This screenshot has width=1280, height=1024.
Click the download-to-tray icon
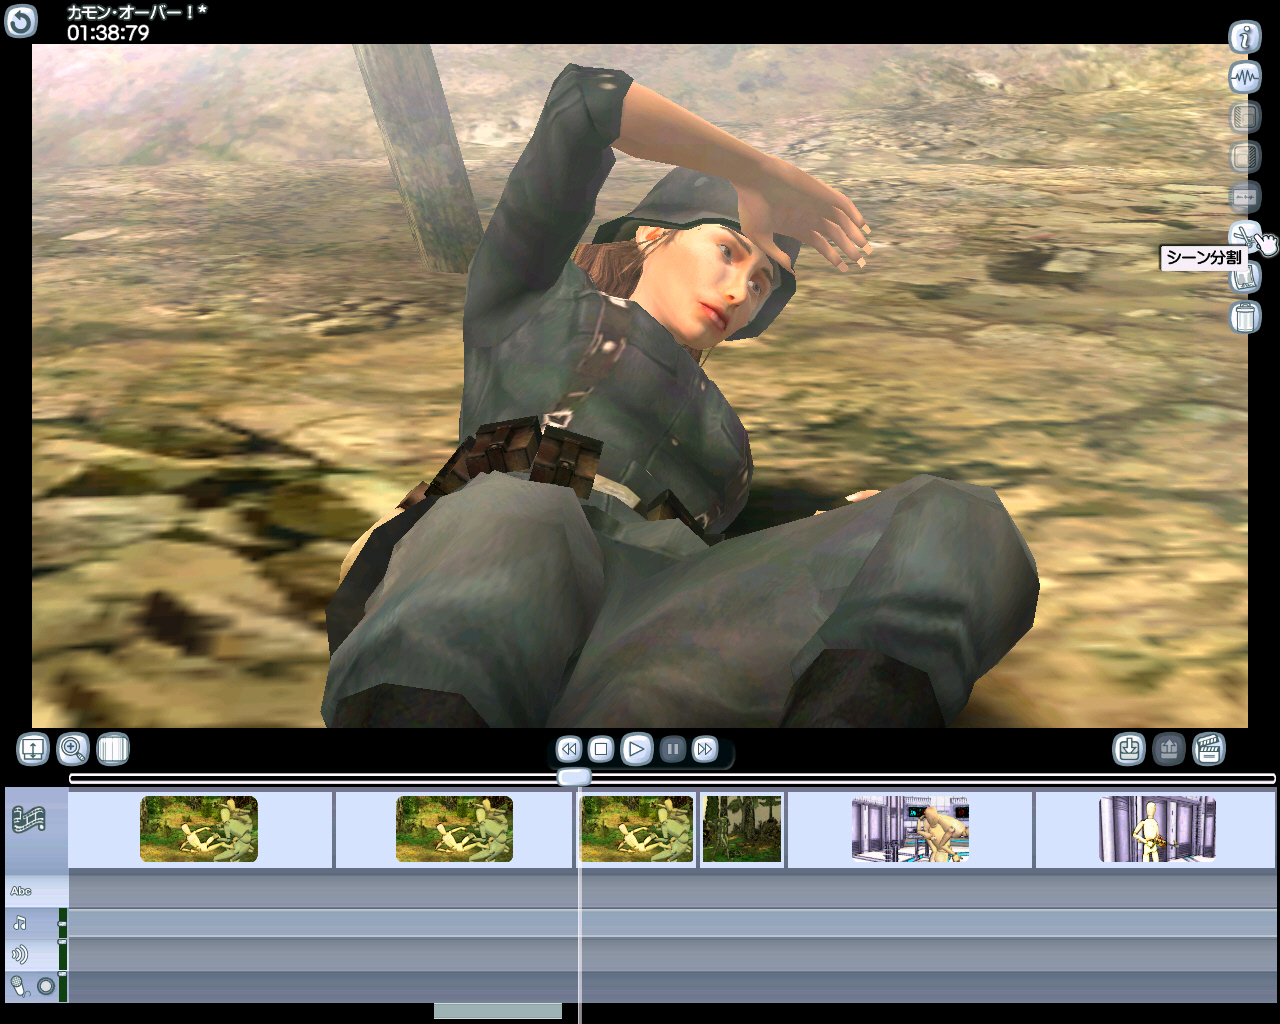click(1129, 749)
